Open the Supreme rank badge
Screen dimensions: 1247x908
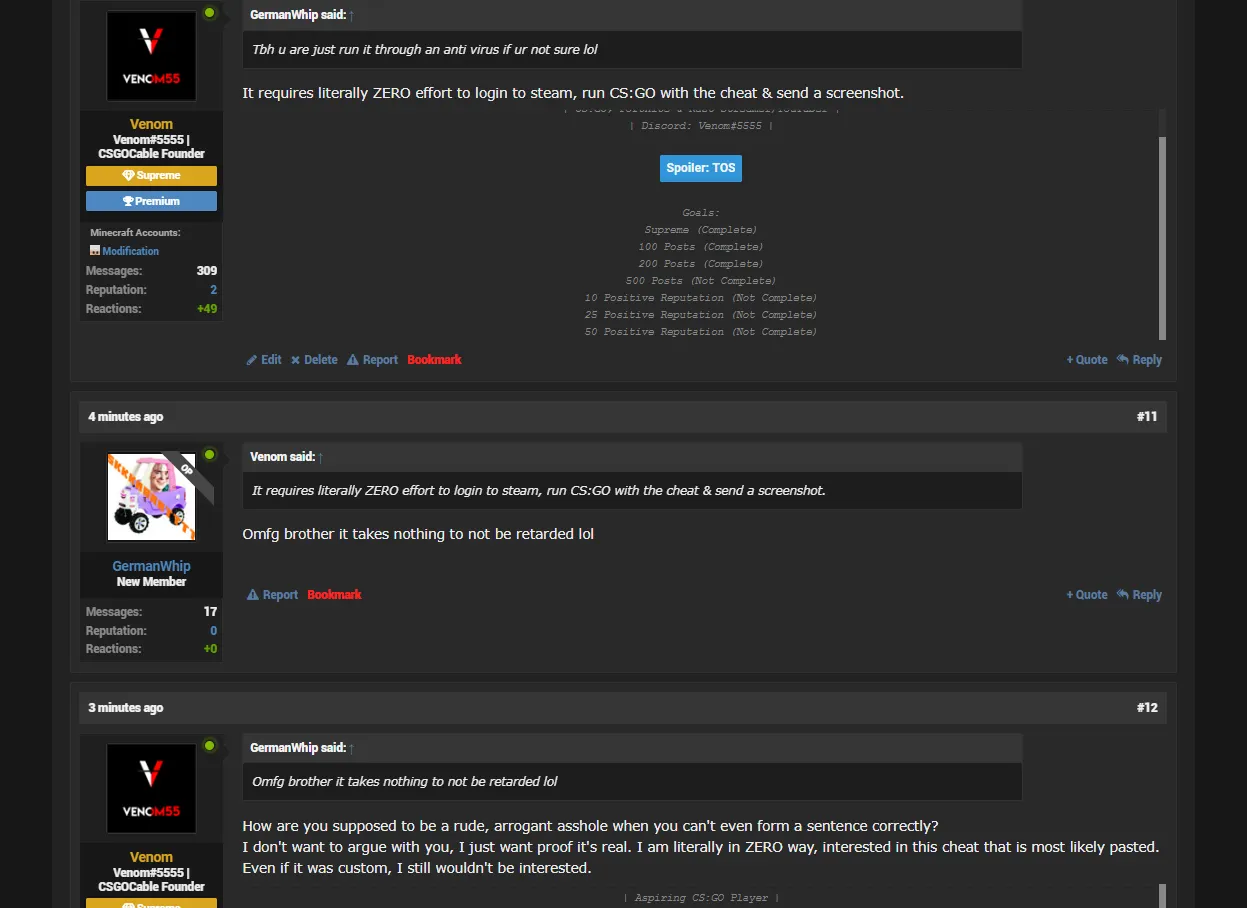(151, 176)
